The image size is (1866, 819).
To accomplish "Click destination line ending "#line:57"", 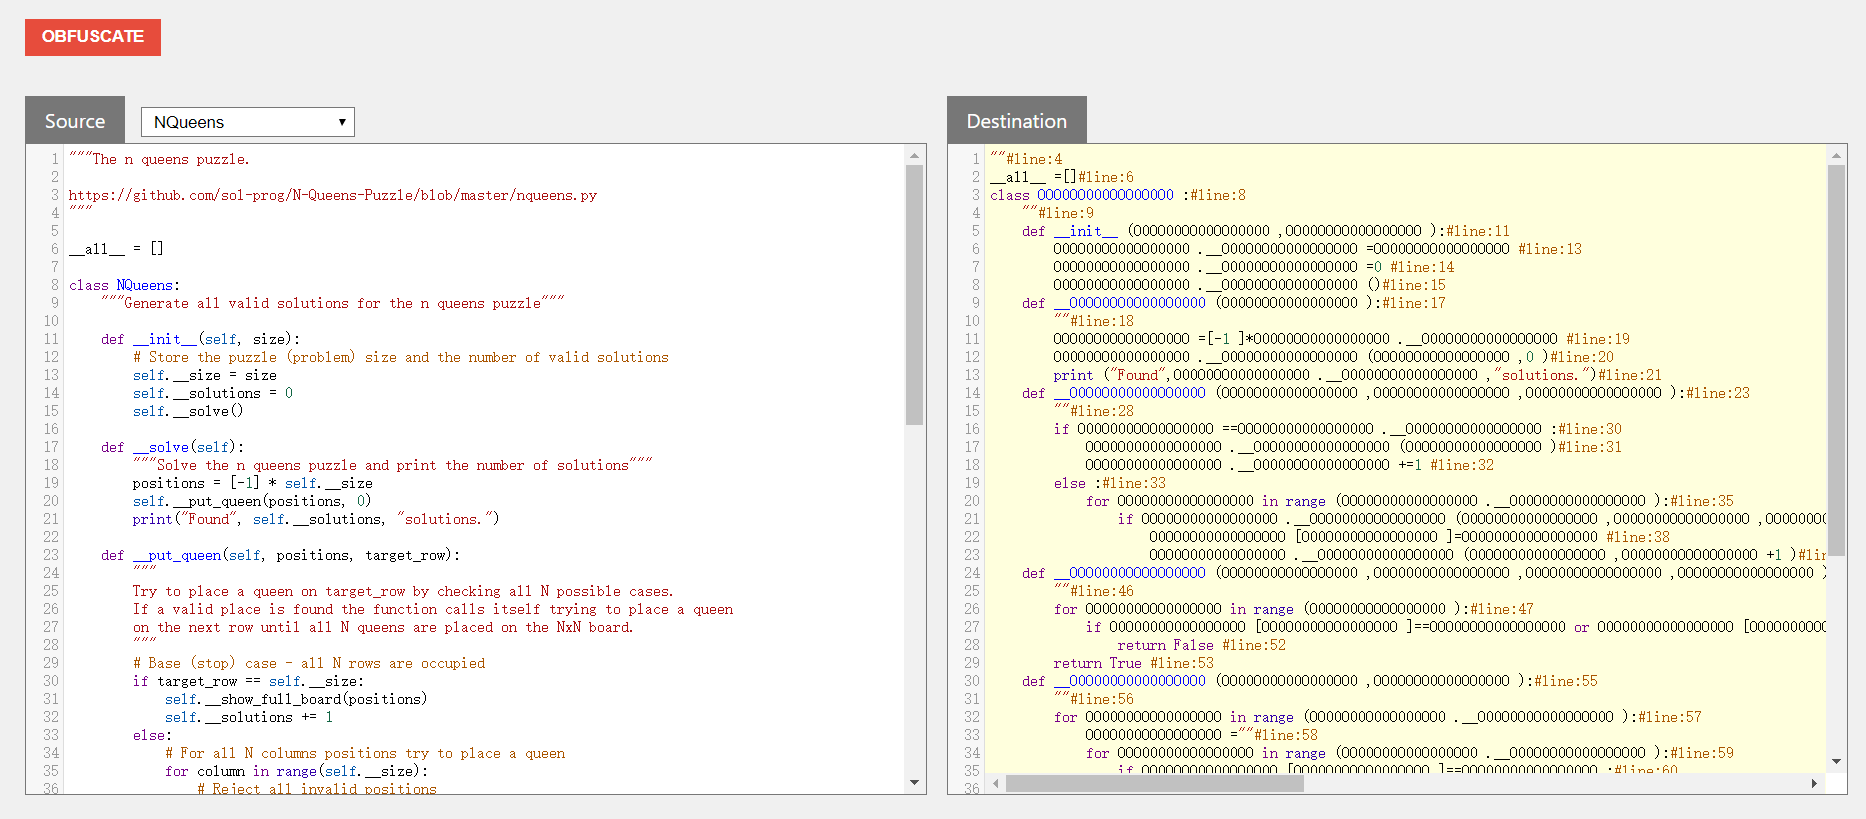I will pos(1378,717).
